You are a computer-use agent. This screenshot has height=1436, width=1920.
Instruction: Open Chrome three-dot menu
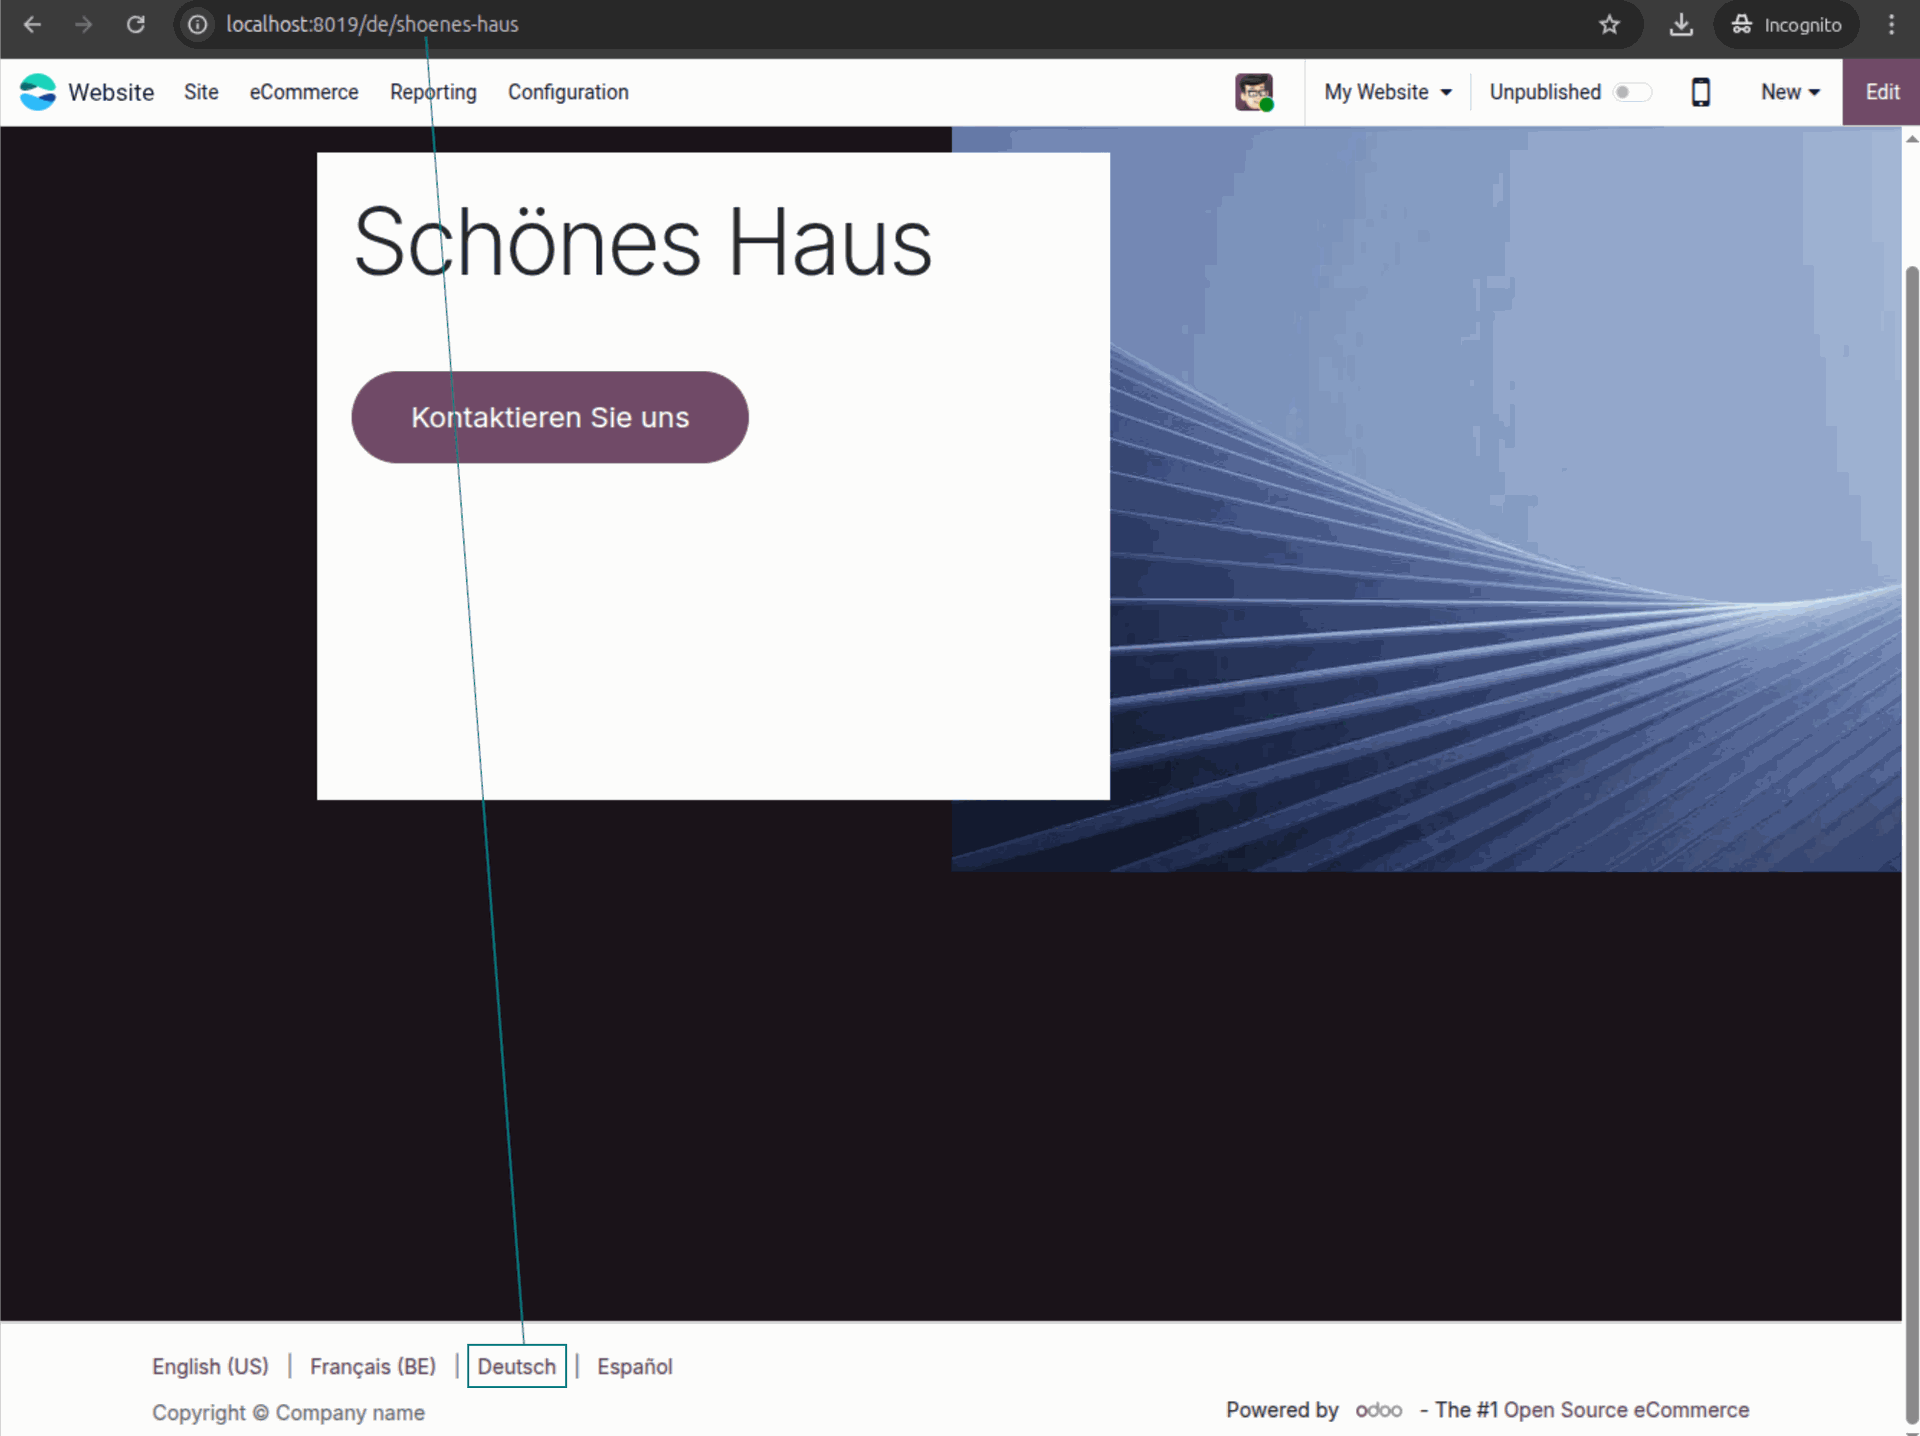1890,24
